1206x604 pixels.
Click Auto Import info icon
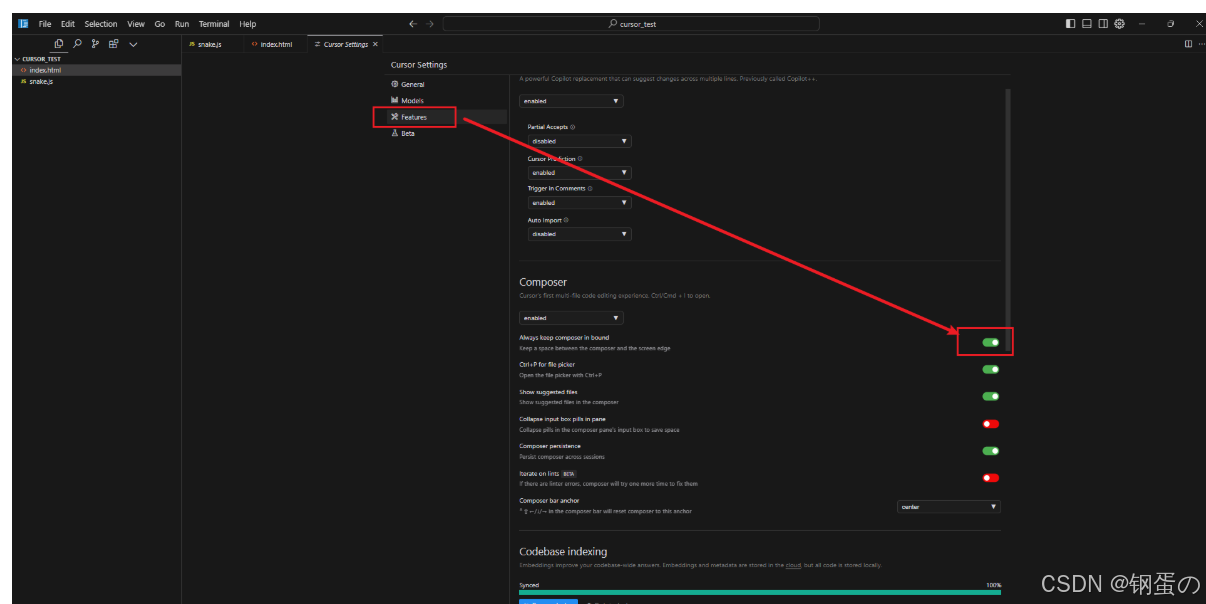566,220
